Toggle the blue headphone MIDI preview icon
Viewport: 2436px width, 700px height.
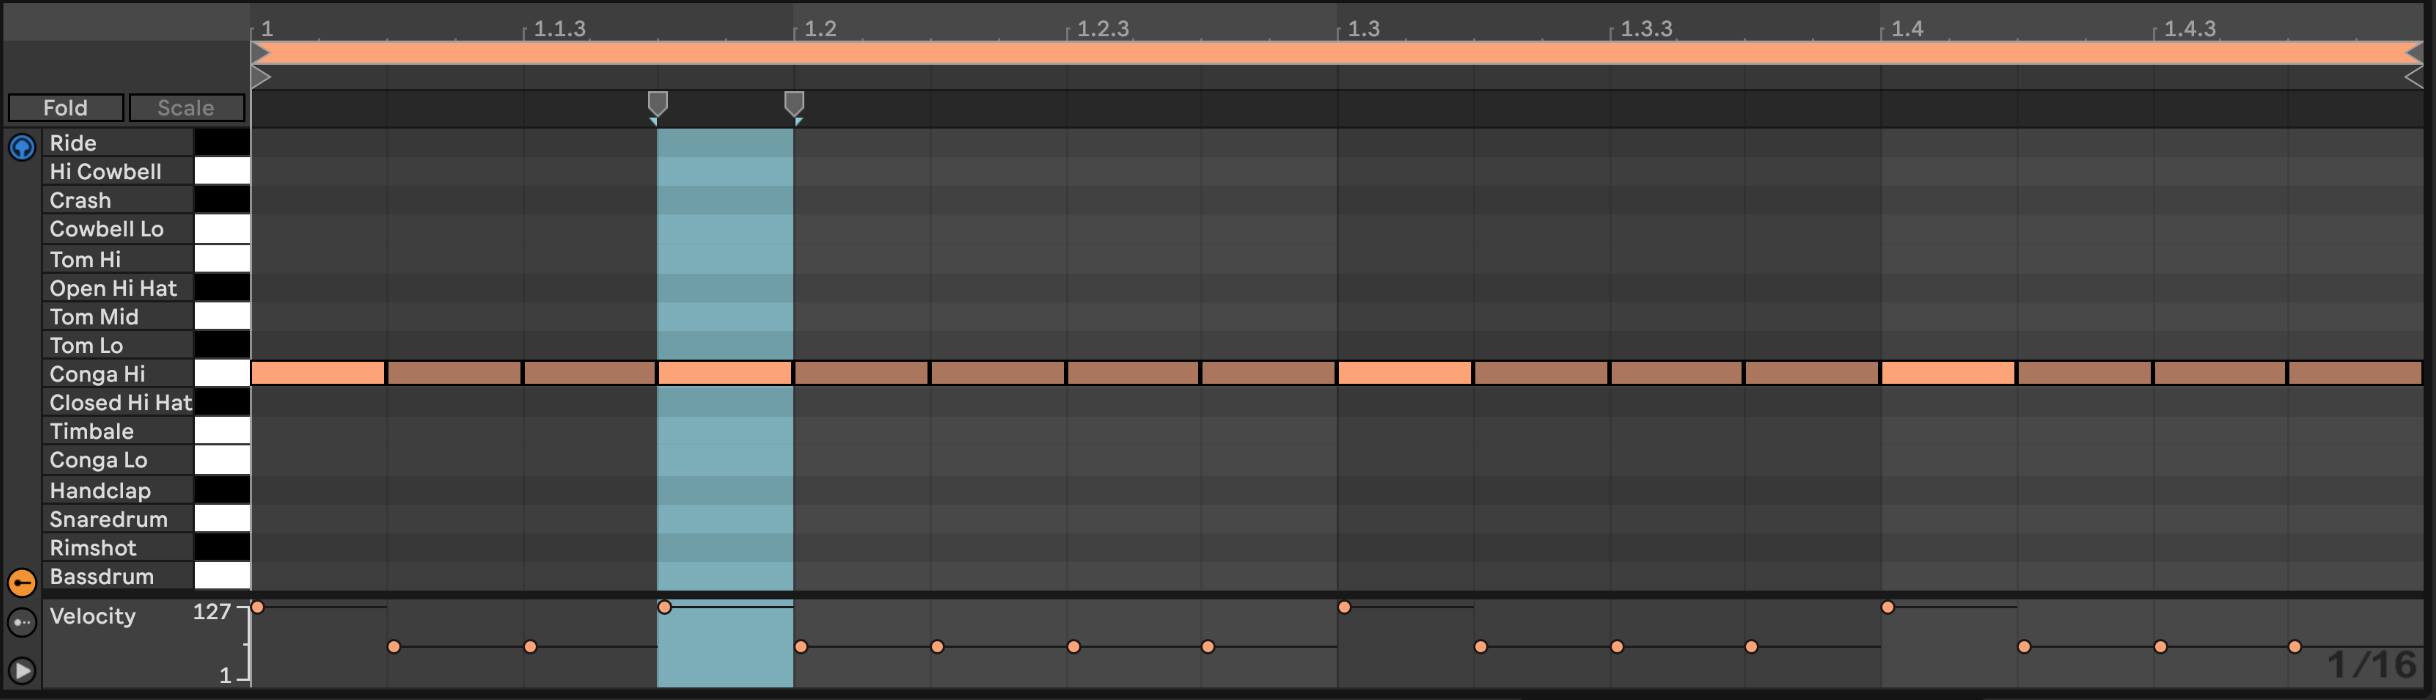[21, 148]
